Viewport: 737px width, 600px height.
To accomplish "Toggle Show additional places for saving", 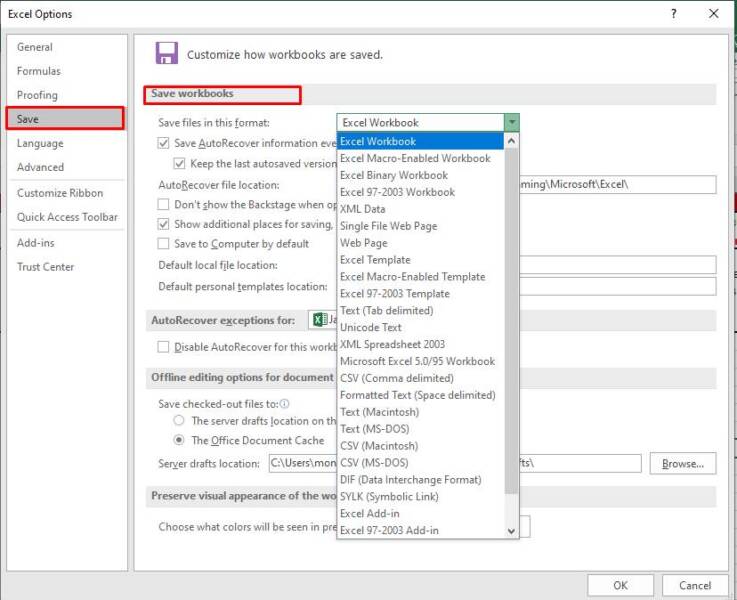I will coord(163,224).
